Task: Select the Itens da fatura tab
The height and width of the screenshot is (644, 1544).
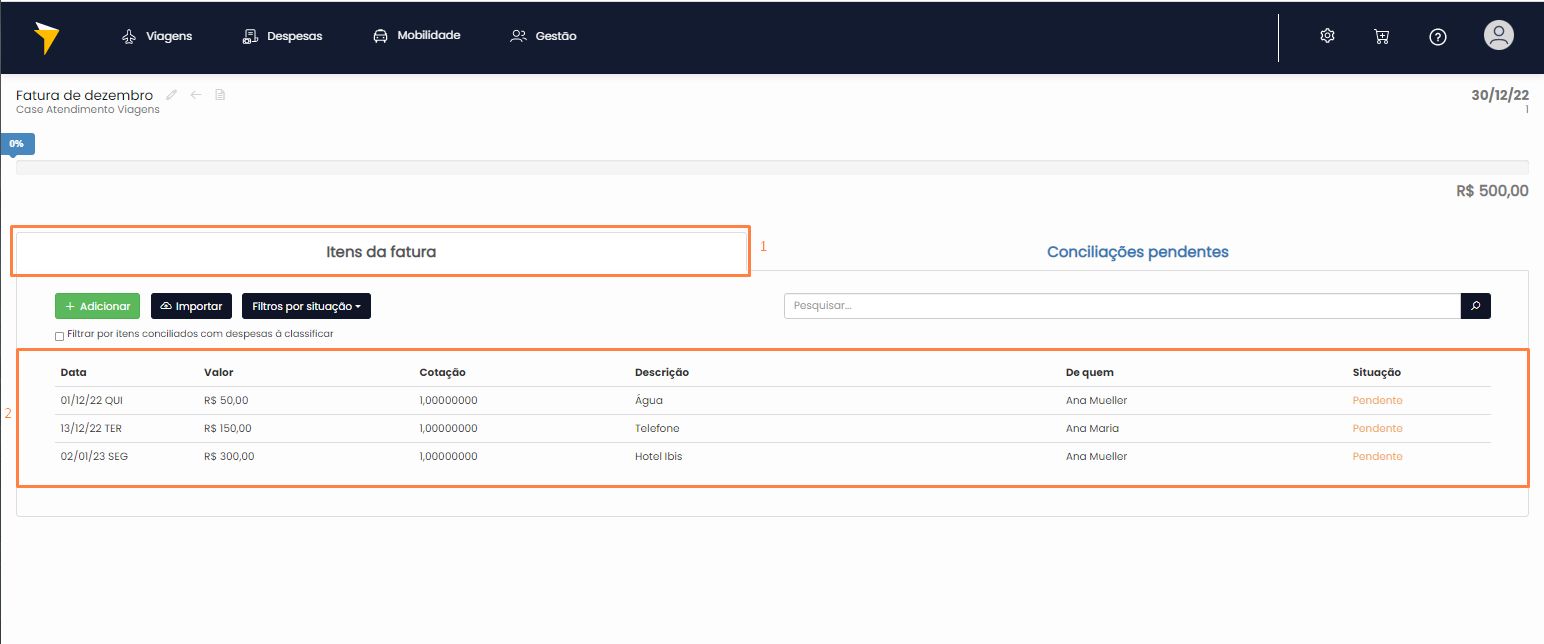Action: (381, 252)
